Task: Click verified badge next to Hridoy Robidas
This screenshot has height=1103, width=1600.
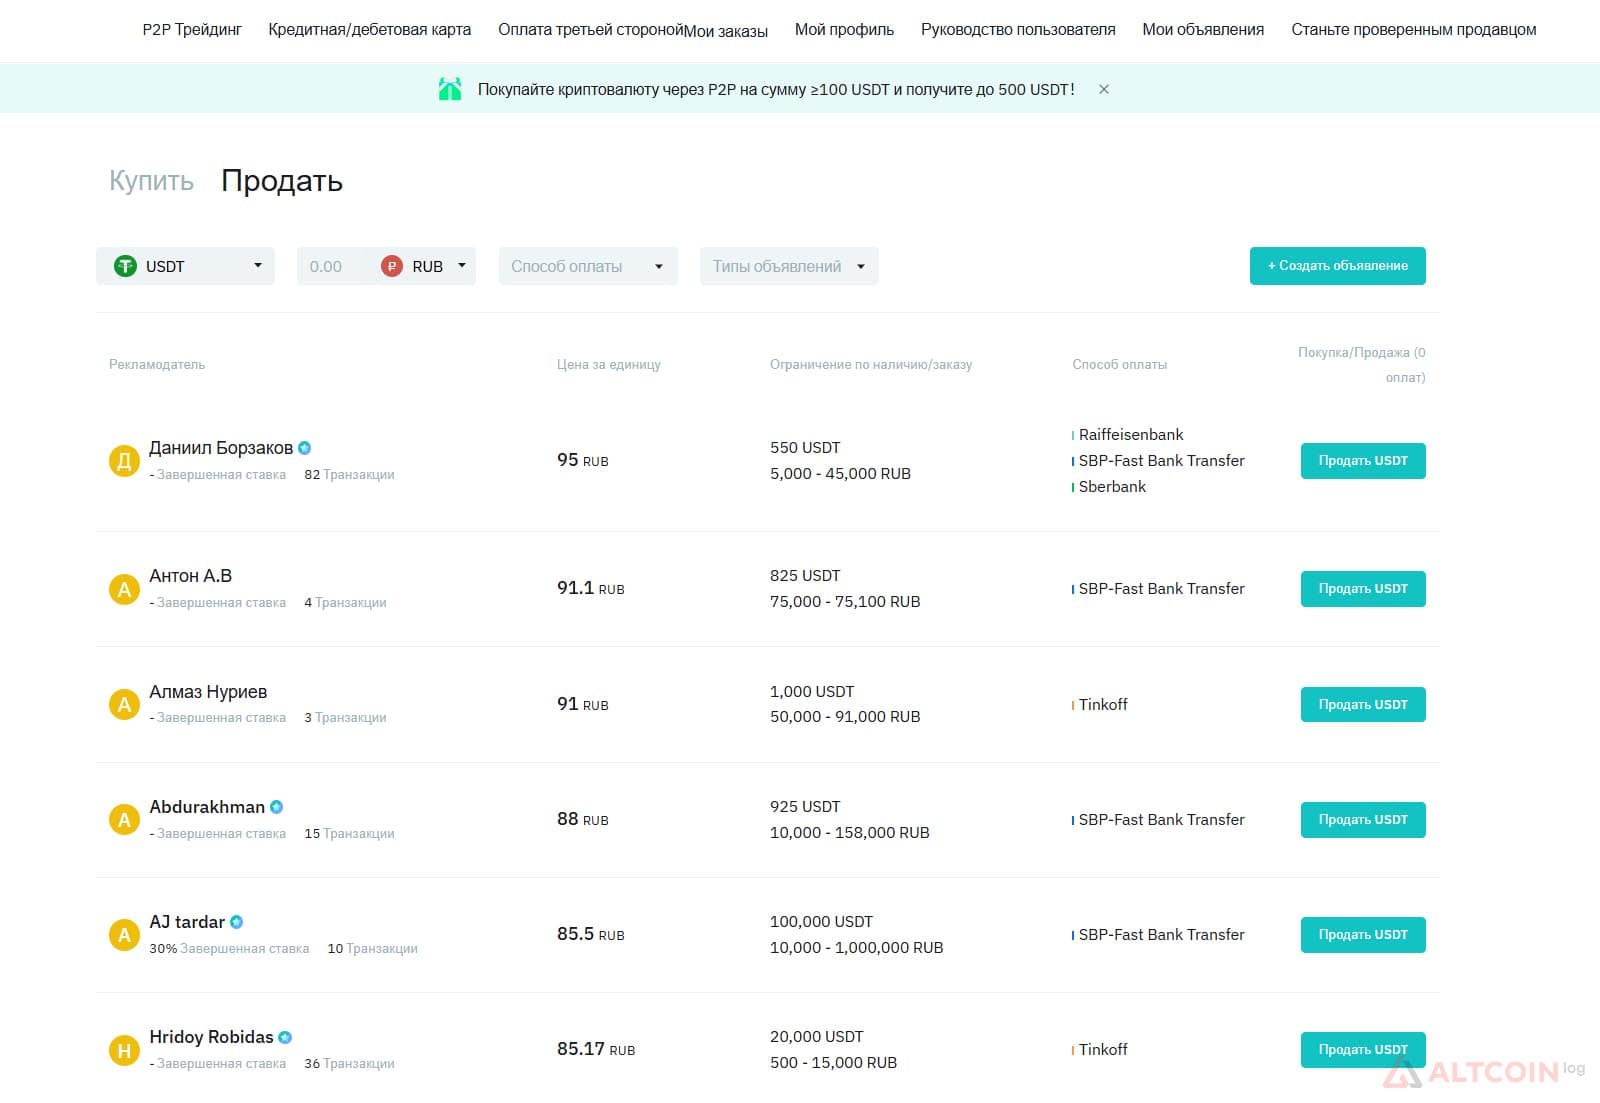Action: pos(285,1037)
